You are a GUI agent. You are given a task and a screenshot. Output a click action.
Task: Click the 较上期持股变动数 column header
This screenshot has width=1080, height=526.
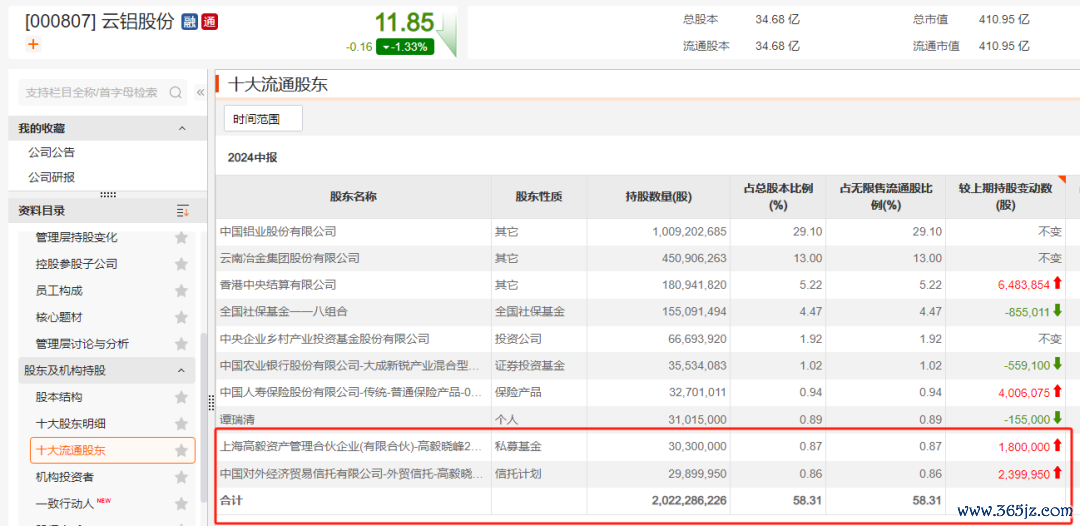pos(1006,196)
